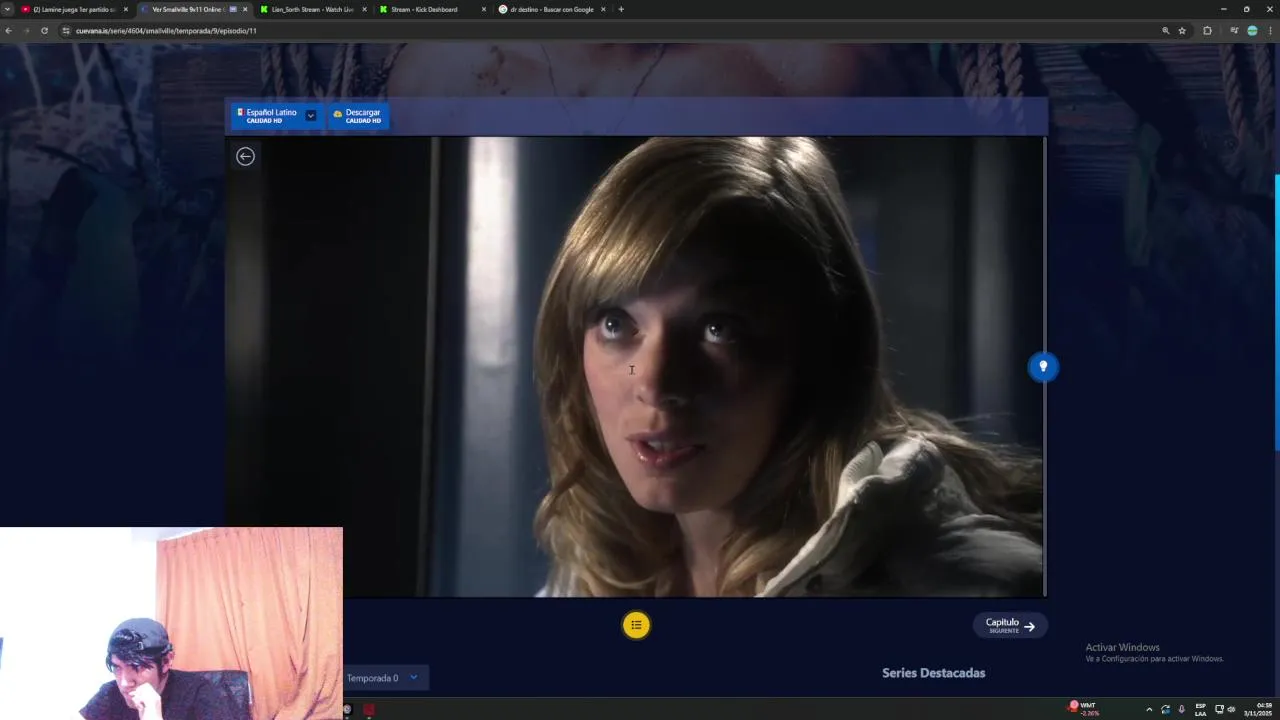Open the zoom magnifier icon in address bar
The image size is (1280, 720).
click(1165, 30)
